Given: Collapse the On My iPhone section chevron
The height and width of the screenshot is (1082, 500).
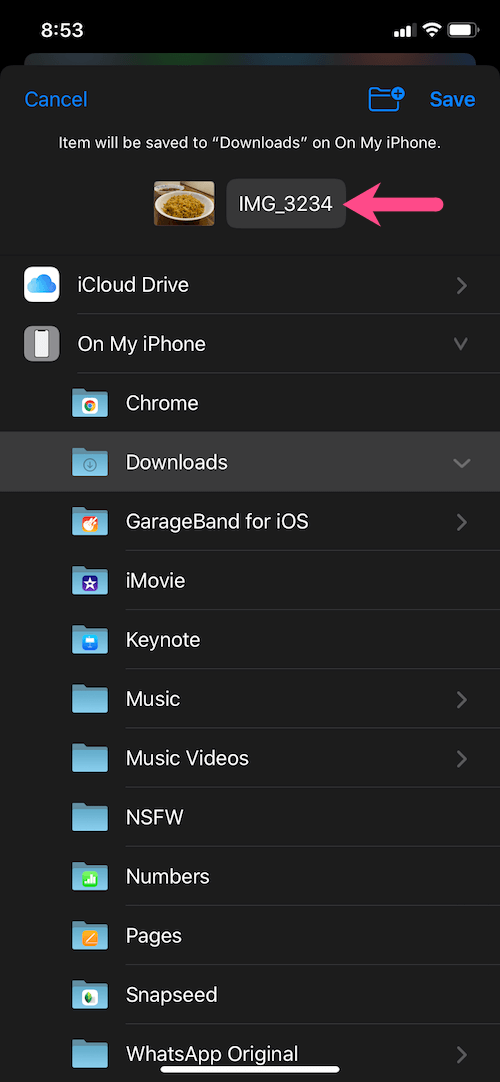Looking at the screenshot, I should (461, 344).
